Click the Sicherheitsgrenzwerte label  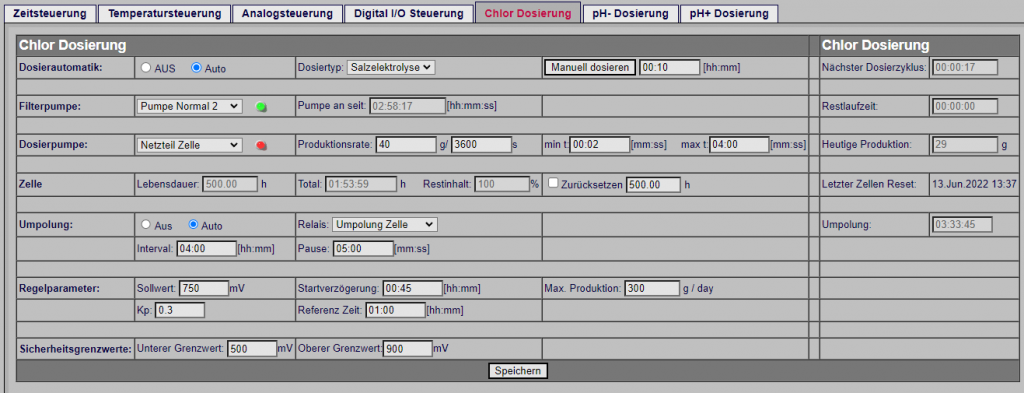click(75, 349)
